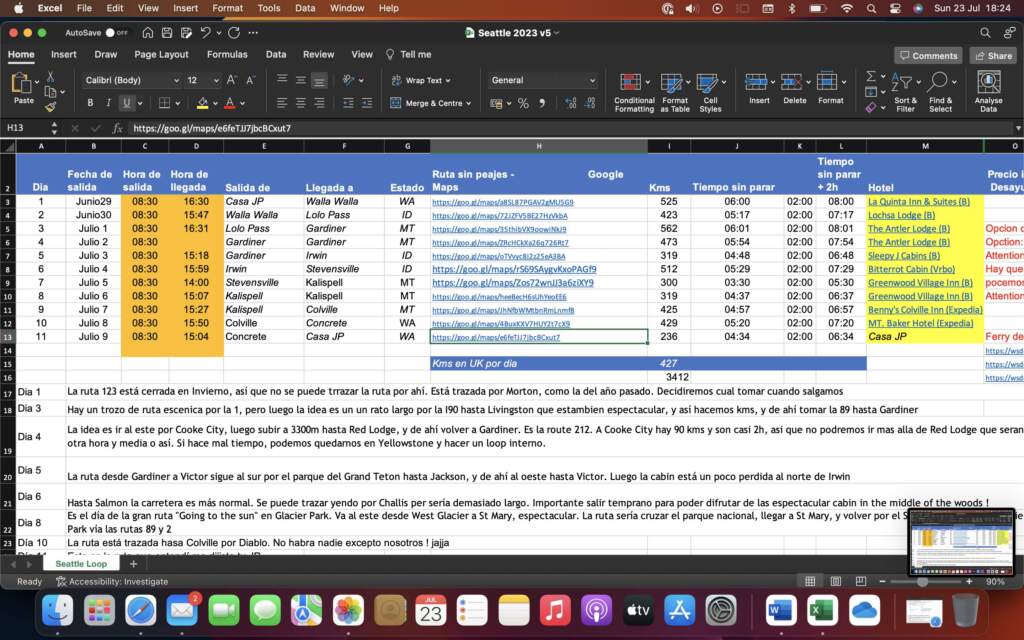Screen dimensions: 1024x640
Task: Open the Sleepy J Cabins hotel link
Action: click(x=904, y=255)
